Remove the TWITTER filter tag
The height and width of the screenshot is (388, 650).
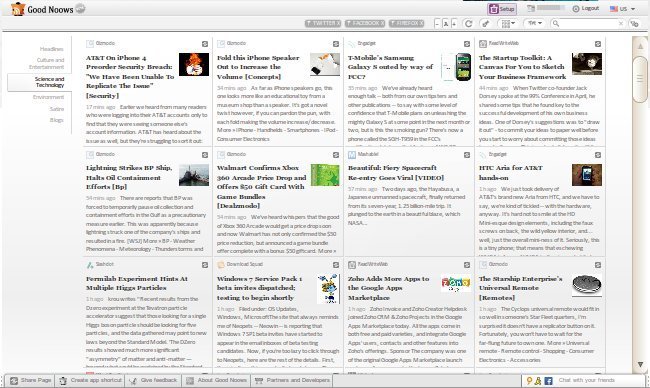click(338, 24)
